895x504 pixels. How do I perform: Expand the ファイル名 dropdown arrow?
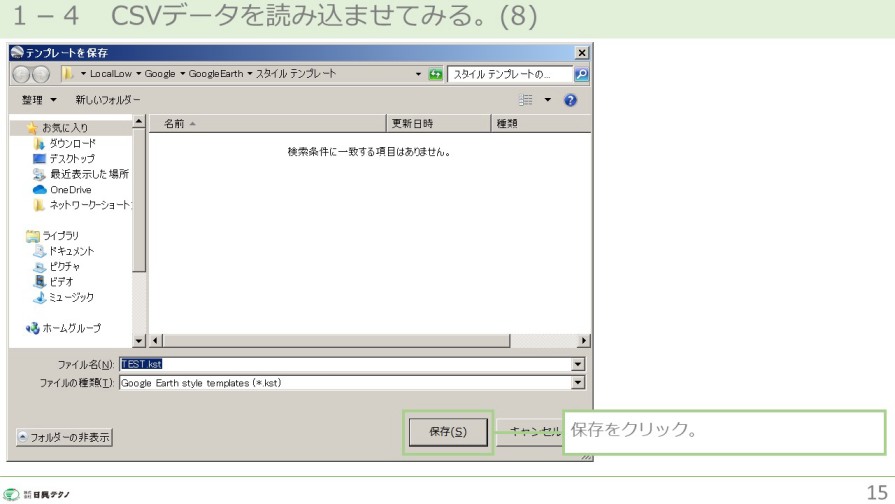[x=577, y=365]
